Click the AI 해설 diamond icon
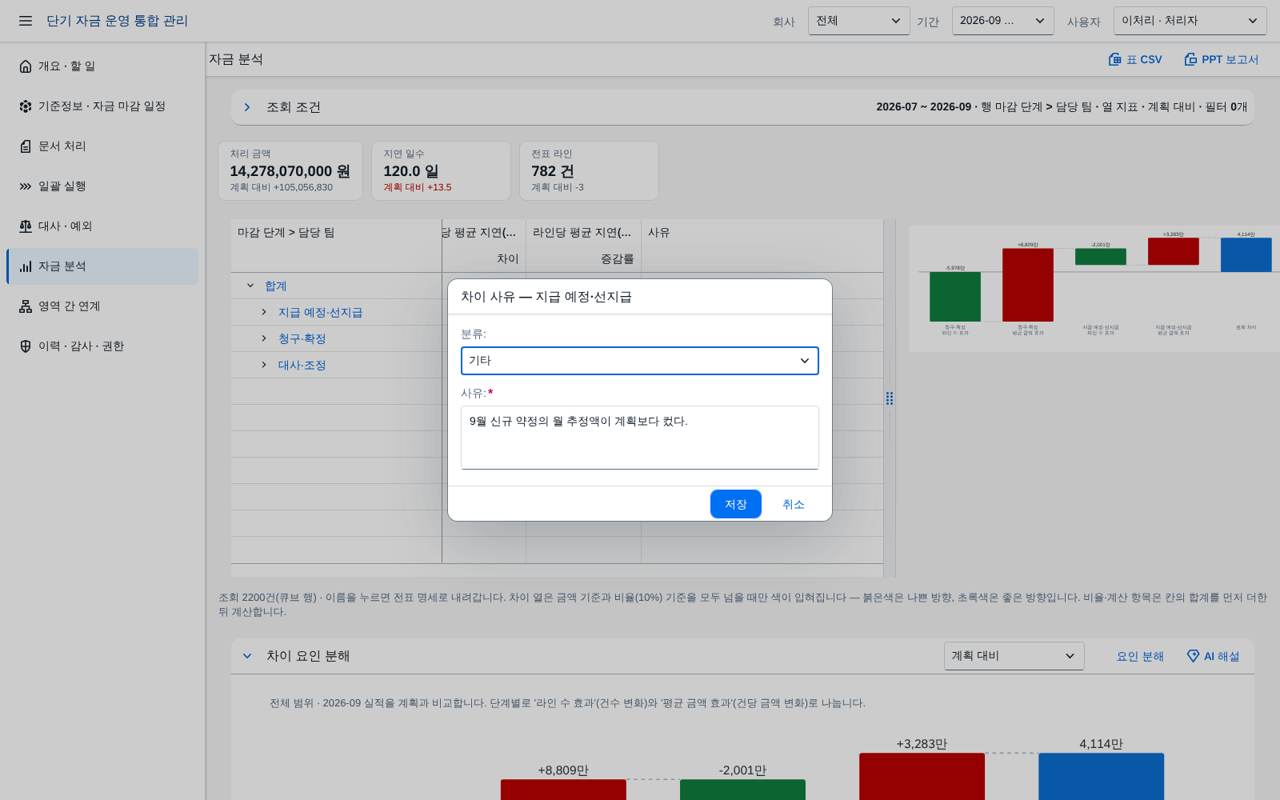1280x800 pixels. point(1193,656)
